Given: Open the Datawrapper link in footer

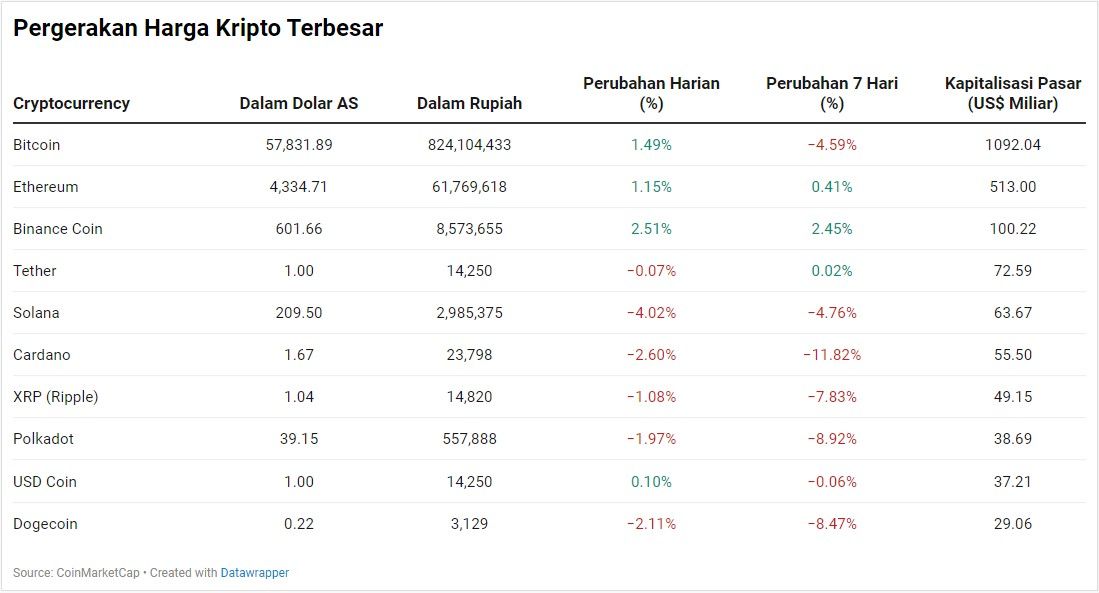Looking at the screenshot, I should 254,573.
